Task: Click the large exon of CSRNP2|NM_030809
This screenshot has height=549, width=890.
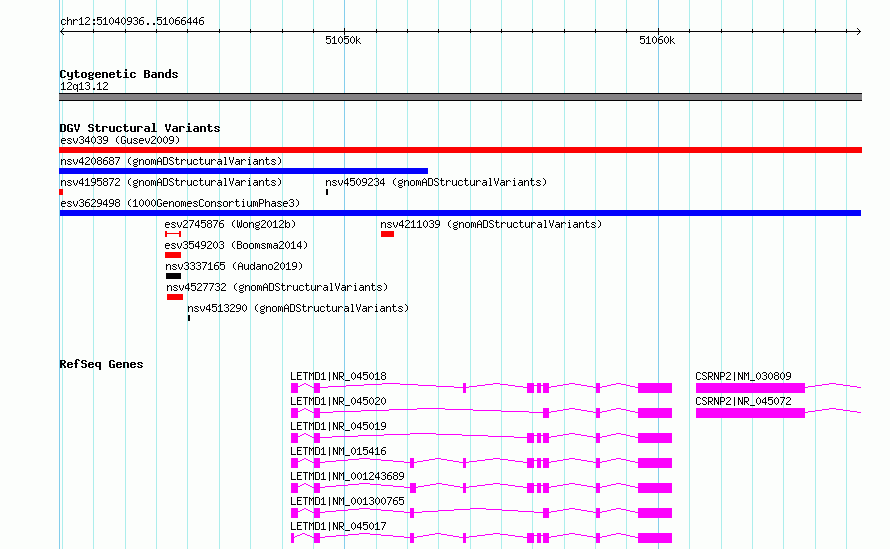Action: click(750, 388)
